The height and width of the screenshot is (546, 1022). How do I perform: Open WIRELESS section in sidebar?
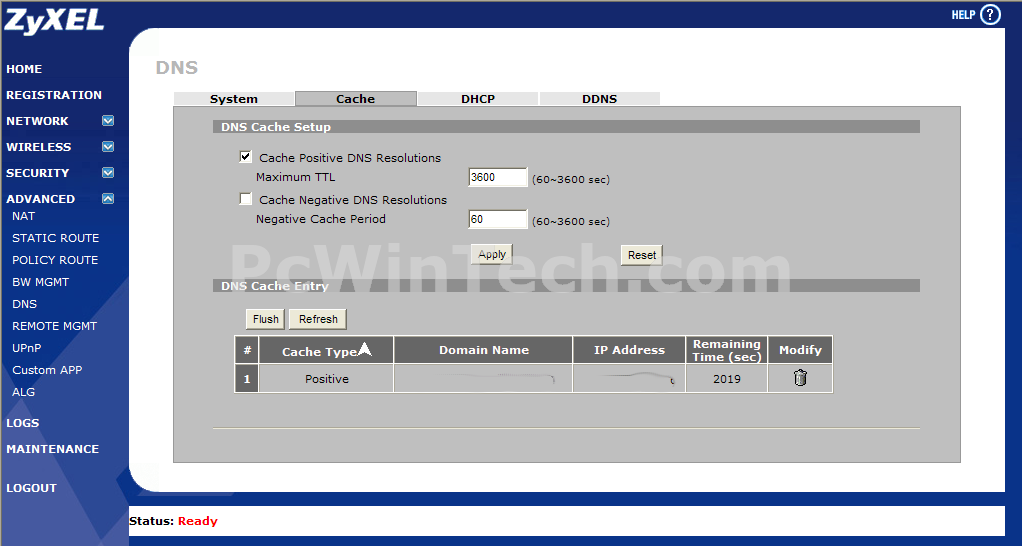[38, 147]
